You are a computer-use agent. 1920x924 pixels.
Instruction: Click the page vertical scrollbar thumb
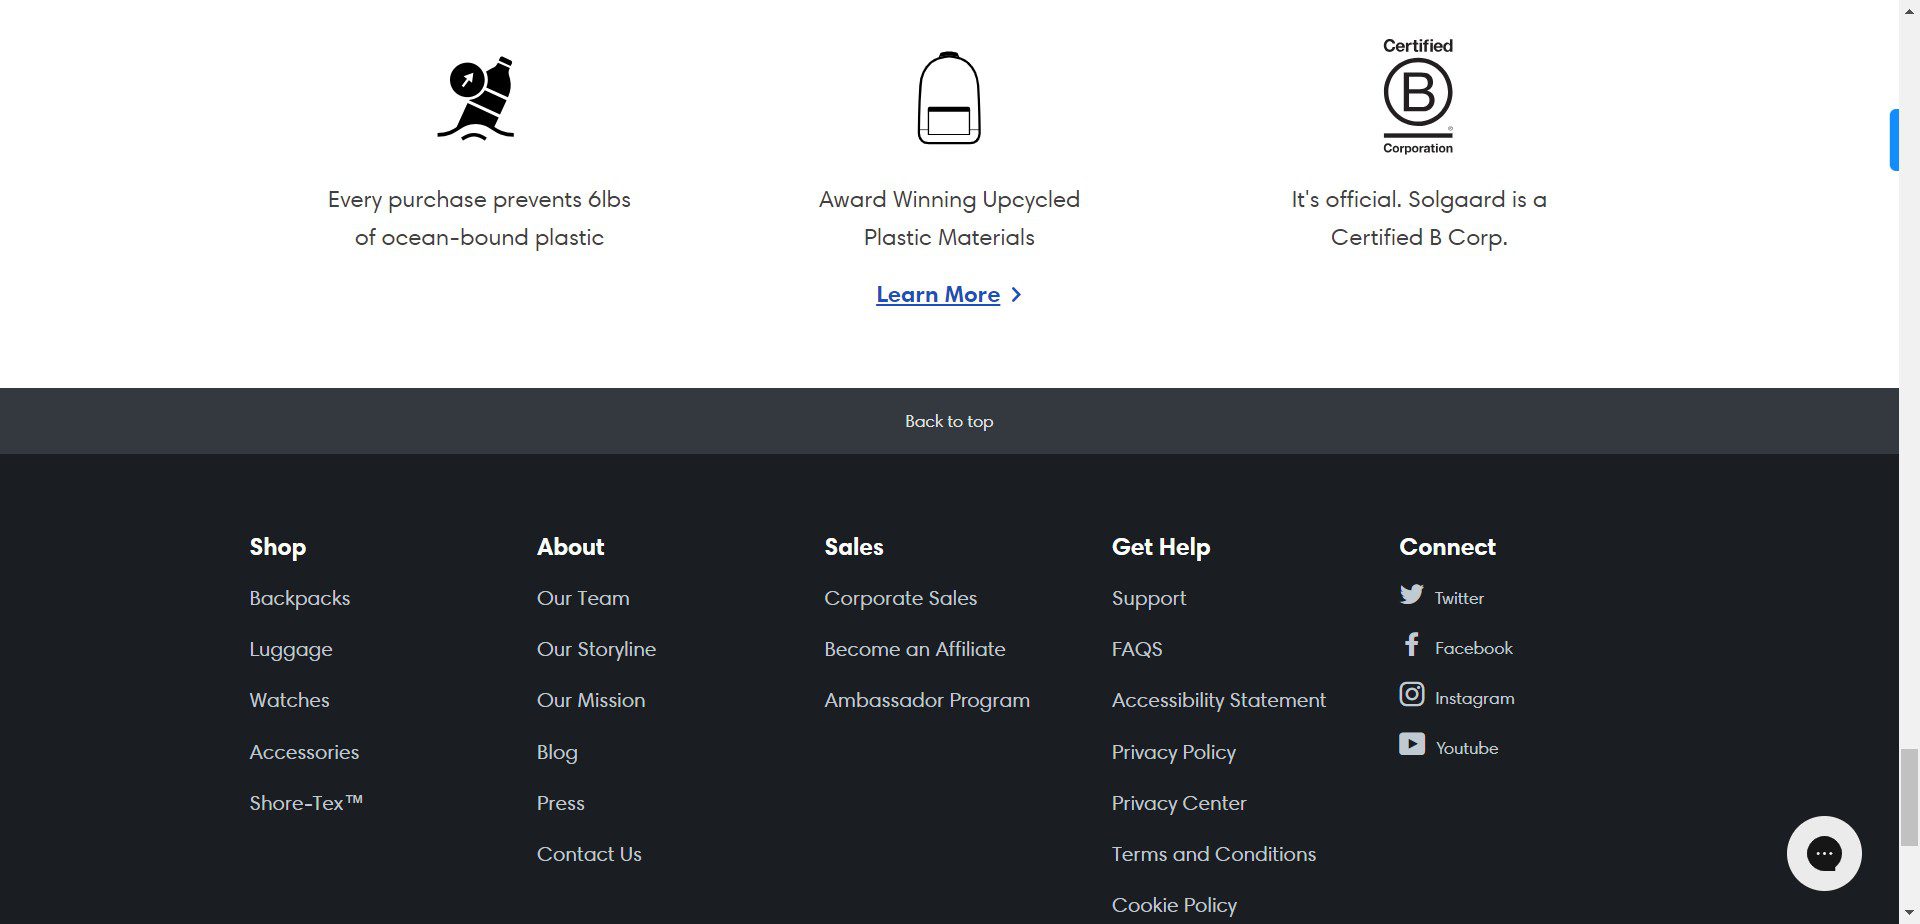(1909, 797)
